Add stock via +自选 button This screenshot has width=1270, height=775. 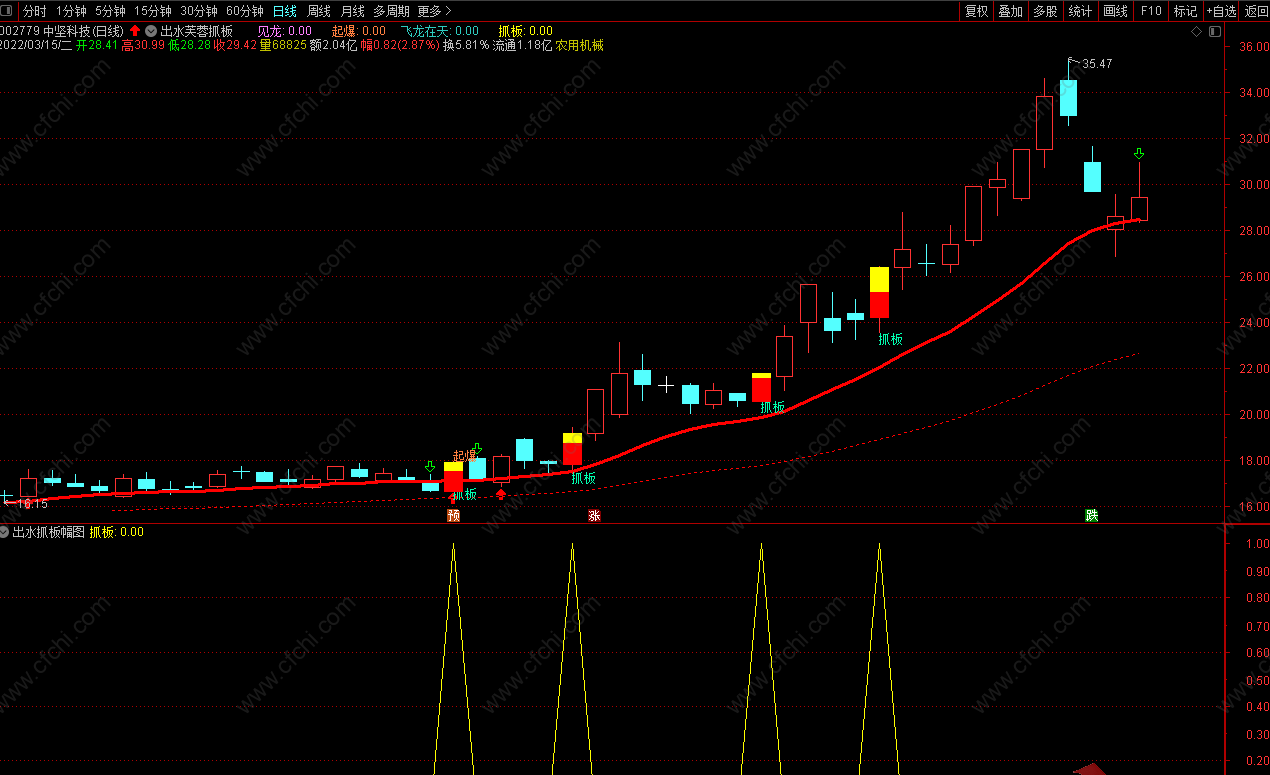click(x=1221, y=11)
